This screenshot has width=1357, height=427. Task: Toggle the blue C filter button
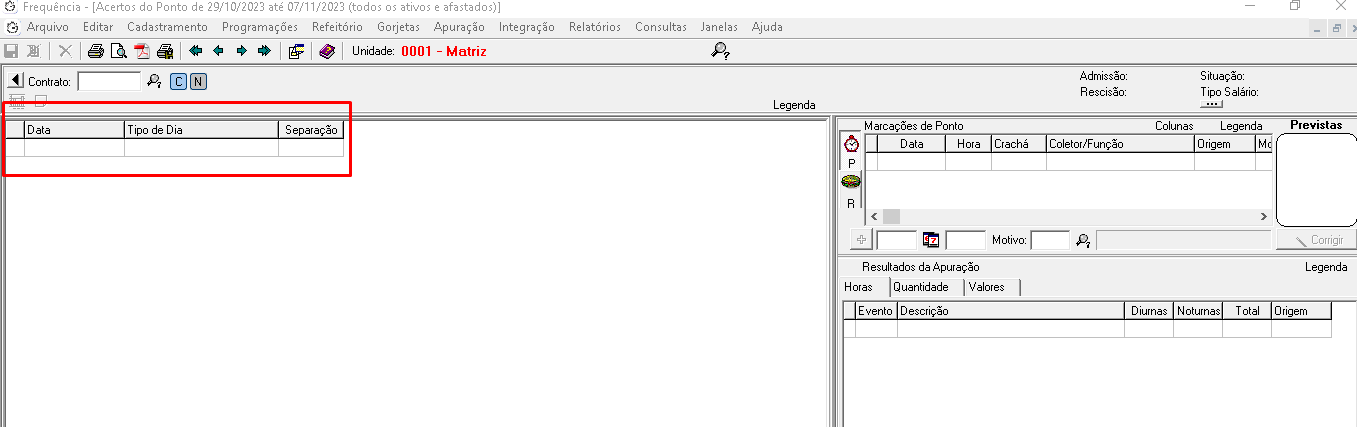coord(178,82)
